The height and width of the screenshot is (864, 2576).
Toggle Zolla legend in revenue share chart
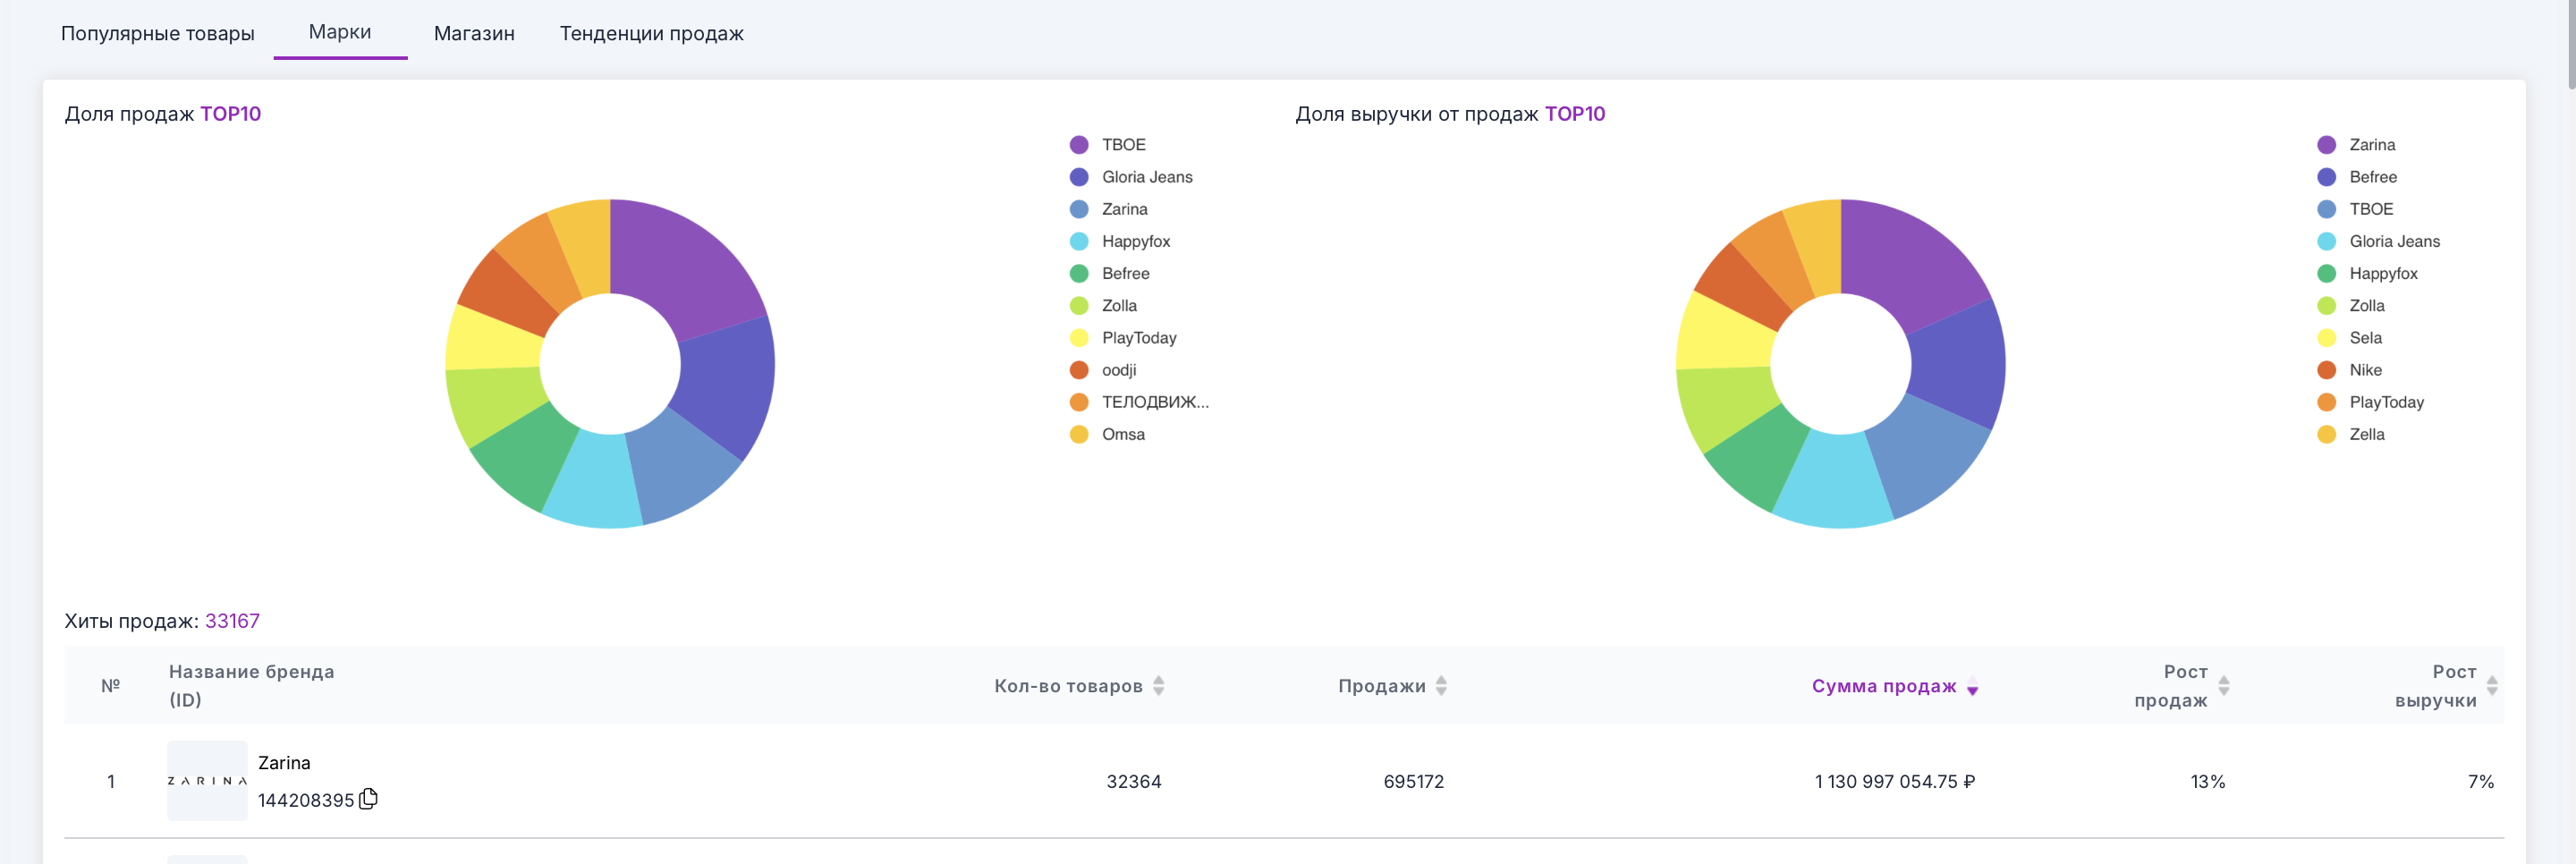pyautogui.click(x=2351, y=305)
